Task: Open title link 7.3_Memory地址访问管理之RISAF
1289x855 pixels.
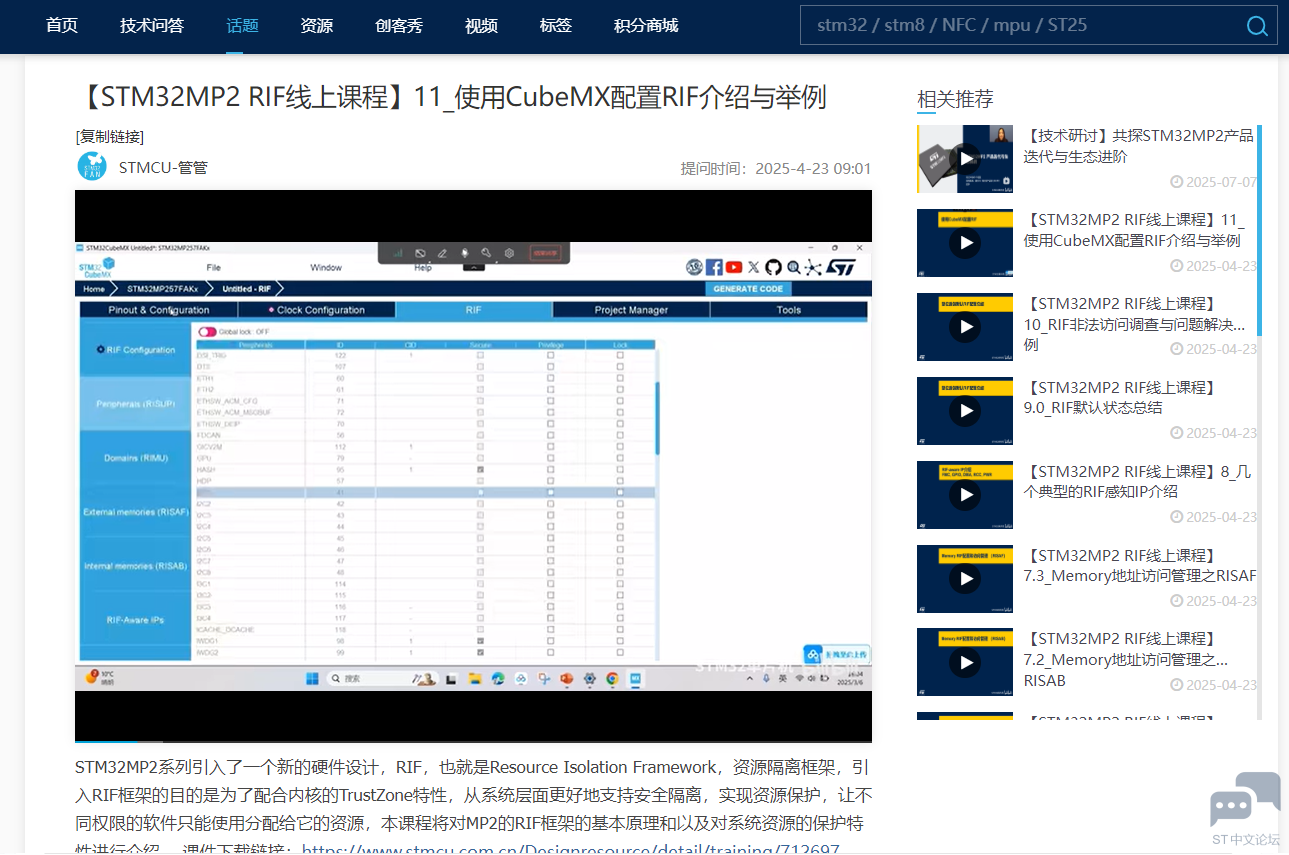Action: [1138, 565]
